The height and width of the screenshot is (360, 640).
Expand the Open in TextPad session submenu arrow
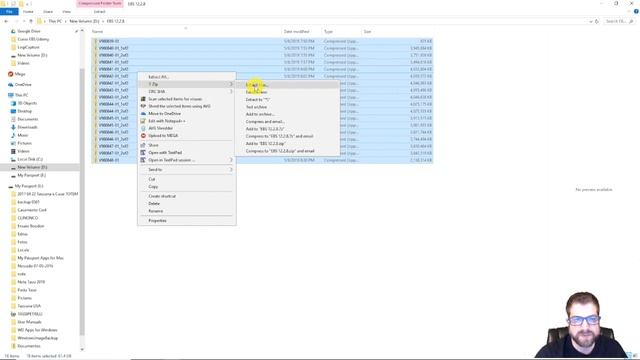click(x=231, y=160)
